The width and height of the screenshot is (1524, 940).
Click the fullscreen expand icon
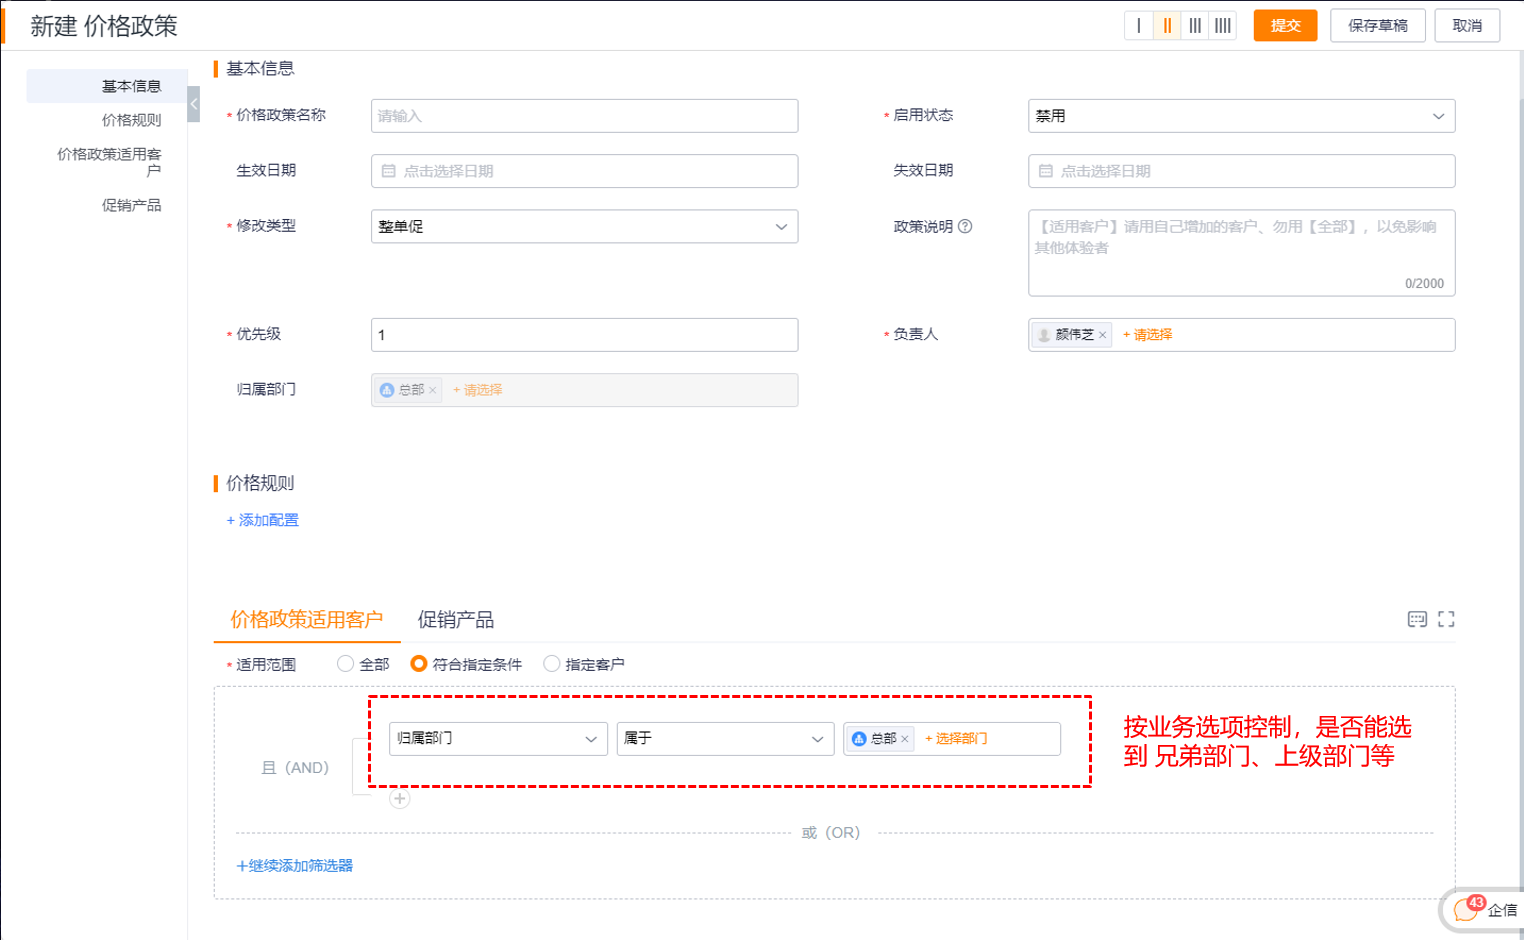point(1446,620)
